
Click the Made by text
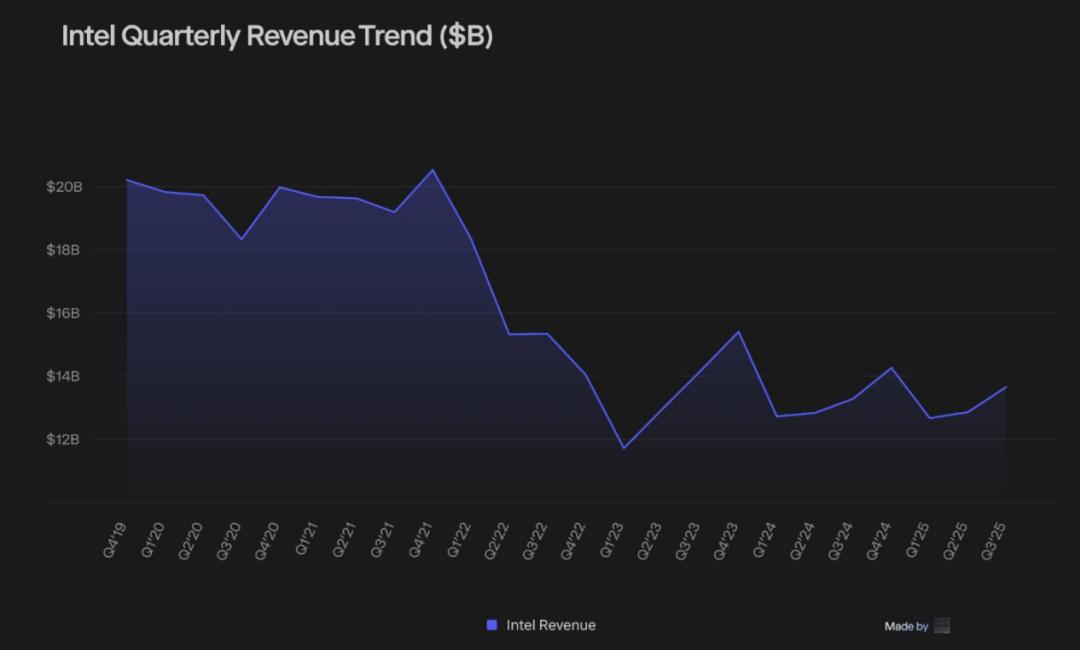pyautogui.click(x=906, y=627)
